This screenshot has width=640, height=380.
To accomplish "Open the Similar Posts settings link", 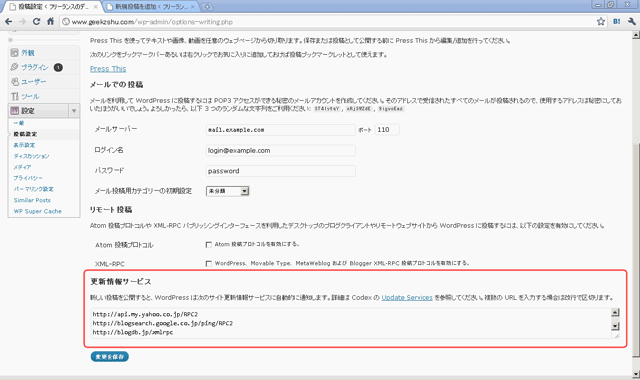I will click(32, 200).
